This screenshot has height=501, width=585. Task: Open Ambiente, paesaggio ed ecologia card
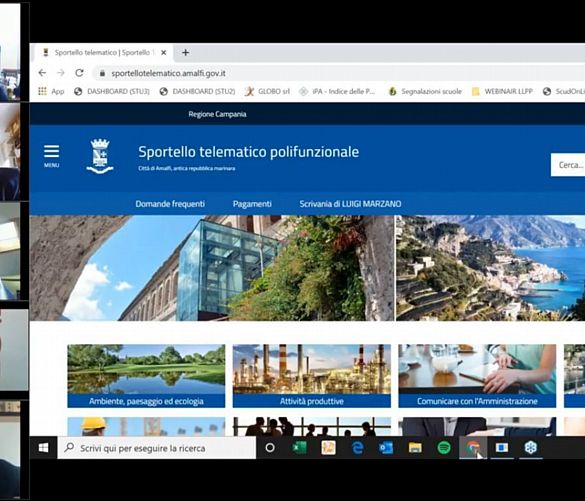[146, 376]
